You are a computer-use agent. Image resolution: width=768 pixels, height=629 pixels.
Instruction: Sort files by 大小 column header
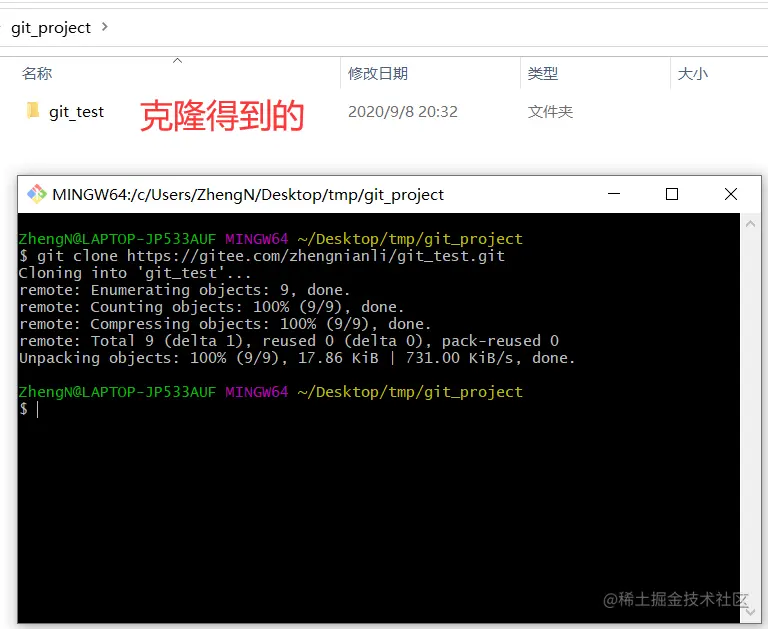693,73
